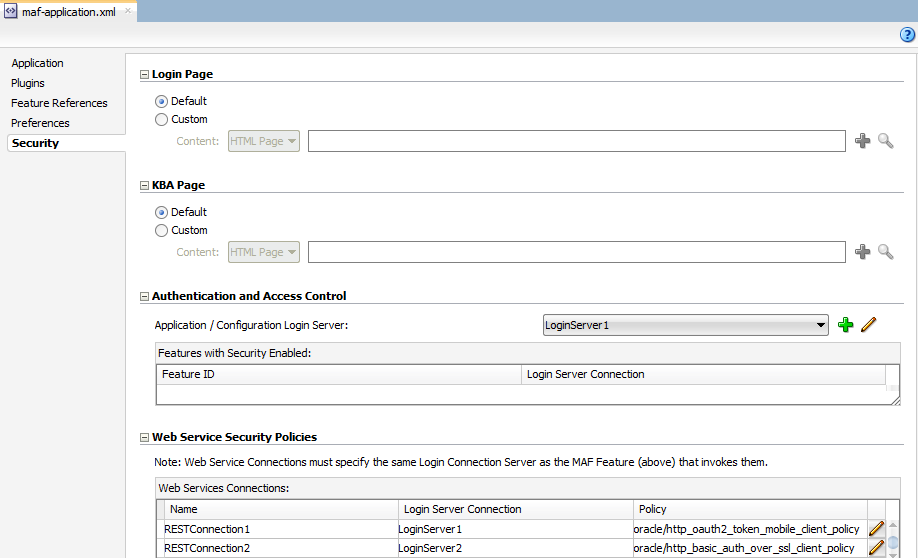Screen dimensions: 918x558
Task: Select the RESTConnection2 name cell
Action: [280, 549]
